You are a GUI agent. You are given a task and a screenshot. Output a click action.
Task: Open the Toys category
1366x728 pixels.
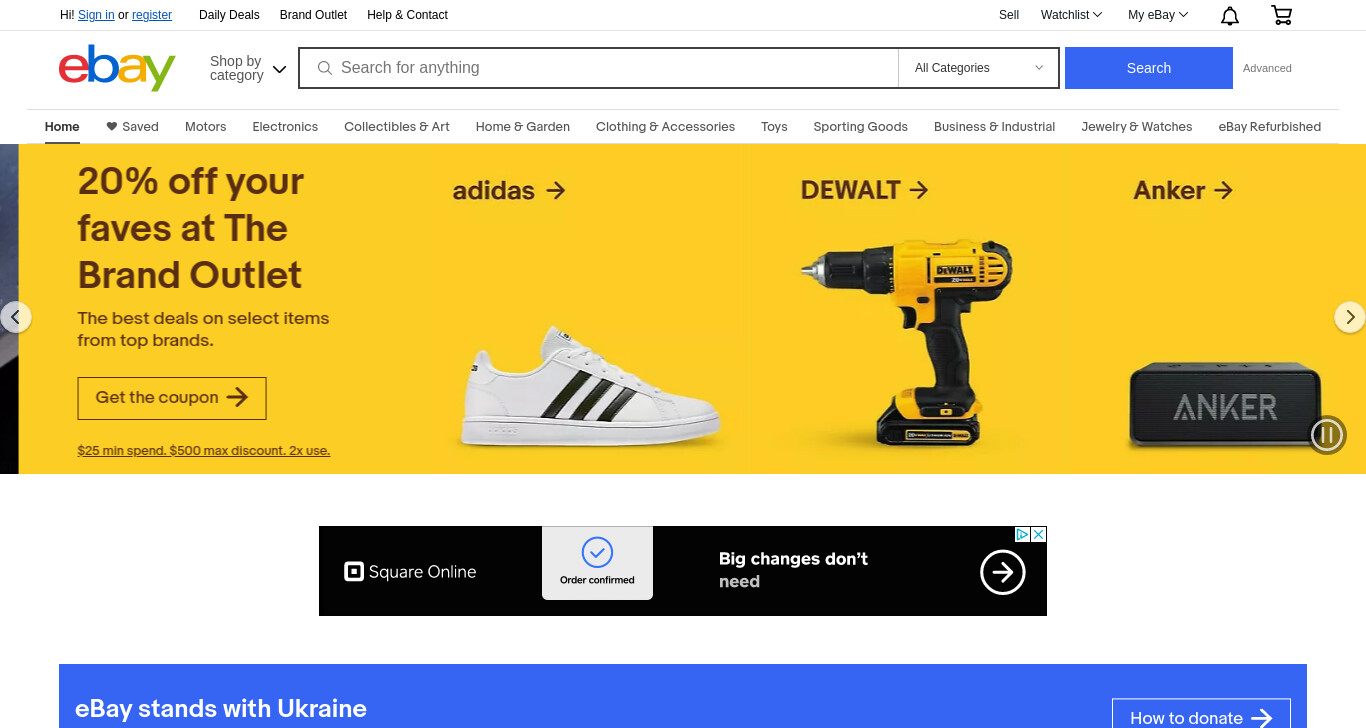click(x=774, y=127)
